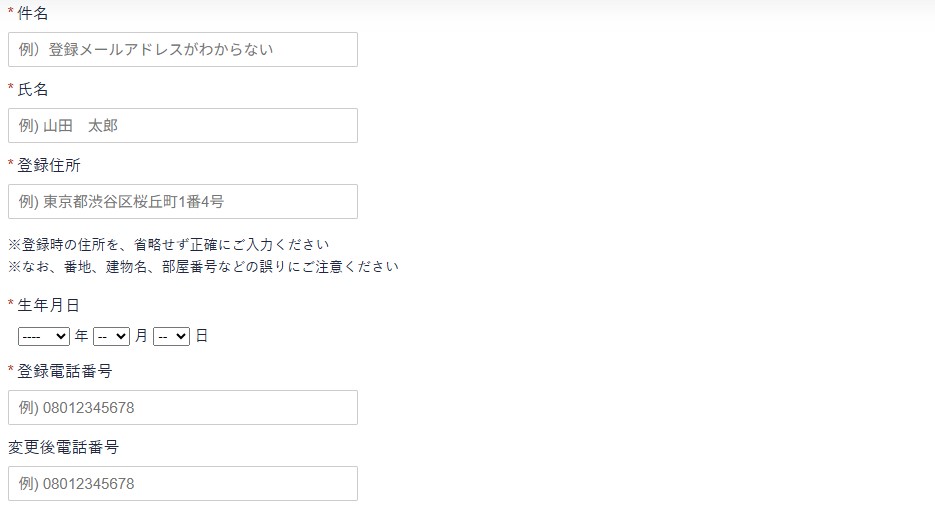Click the note about 番地 and 建物名 mistakes
The image size is (935, 510).
point(203,266)
